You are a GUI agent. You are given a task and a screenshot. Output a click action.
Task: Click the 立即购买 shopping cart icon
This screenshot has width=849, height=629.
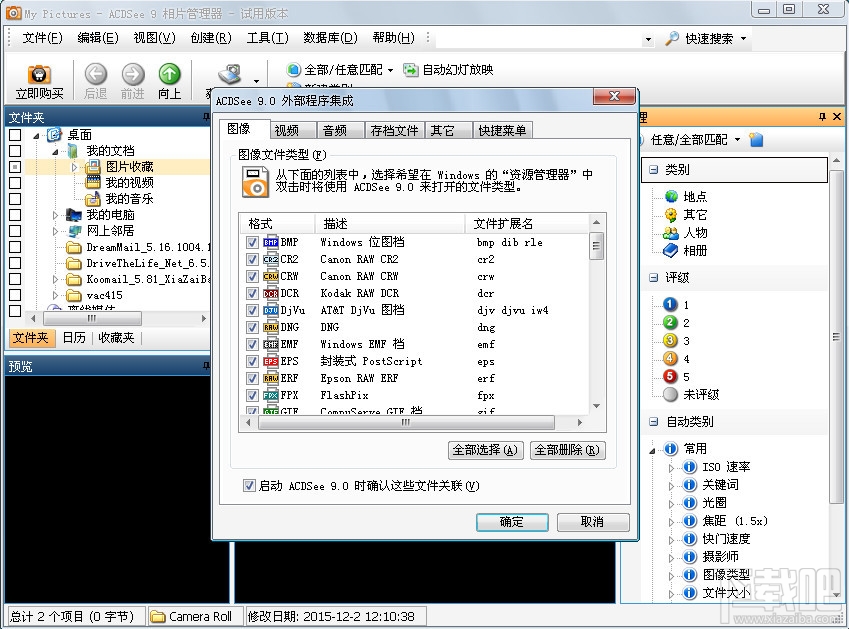click(x=38, y=74)
